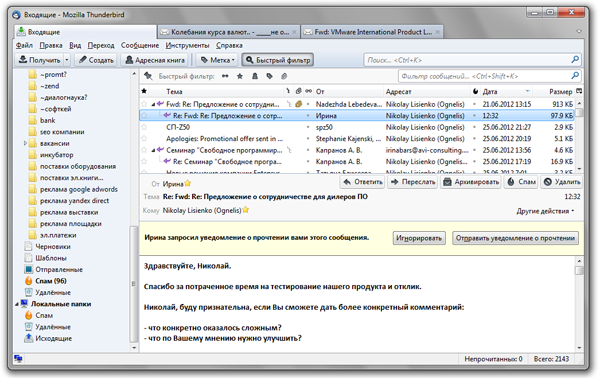Click the Получить (Get Mail) button
The image size is (600, 378).
[x=39, y=60]
